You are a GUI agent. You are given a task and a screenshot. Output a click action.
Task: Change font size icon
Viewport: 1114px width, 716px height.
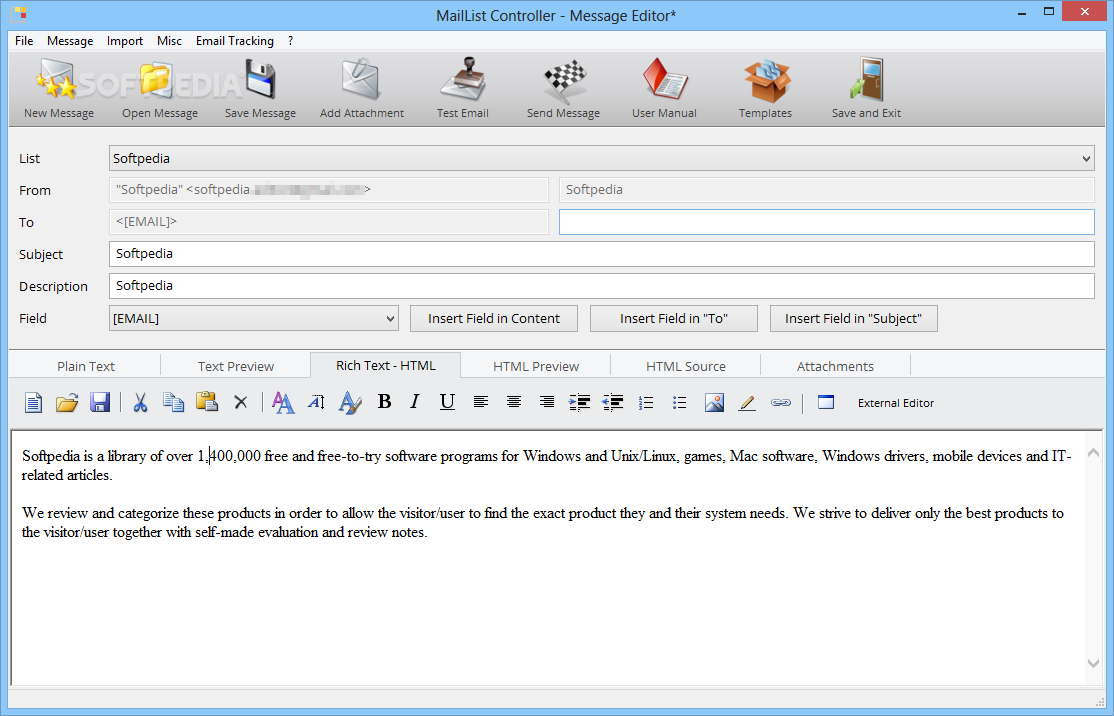[316, 403]
